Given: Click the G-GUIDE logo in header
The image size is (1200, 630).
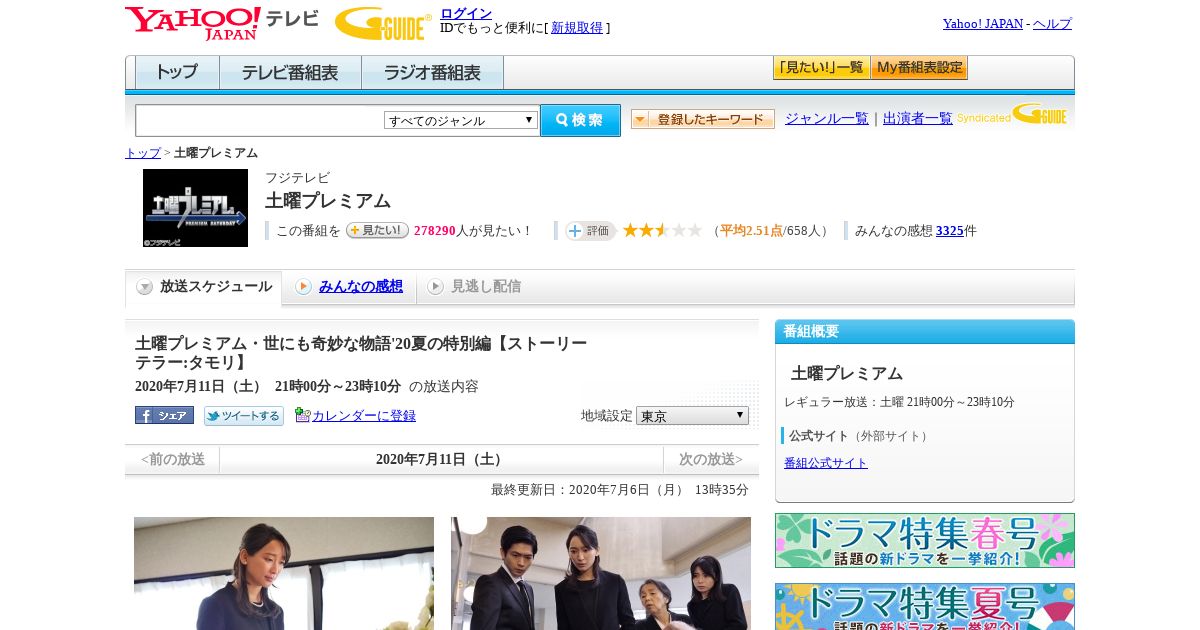Looking at the screenshot, I should click(383, 24).
